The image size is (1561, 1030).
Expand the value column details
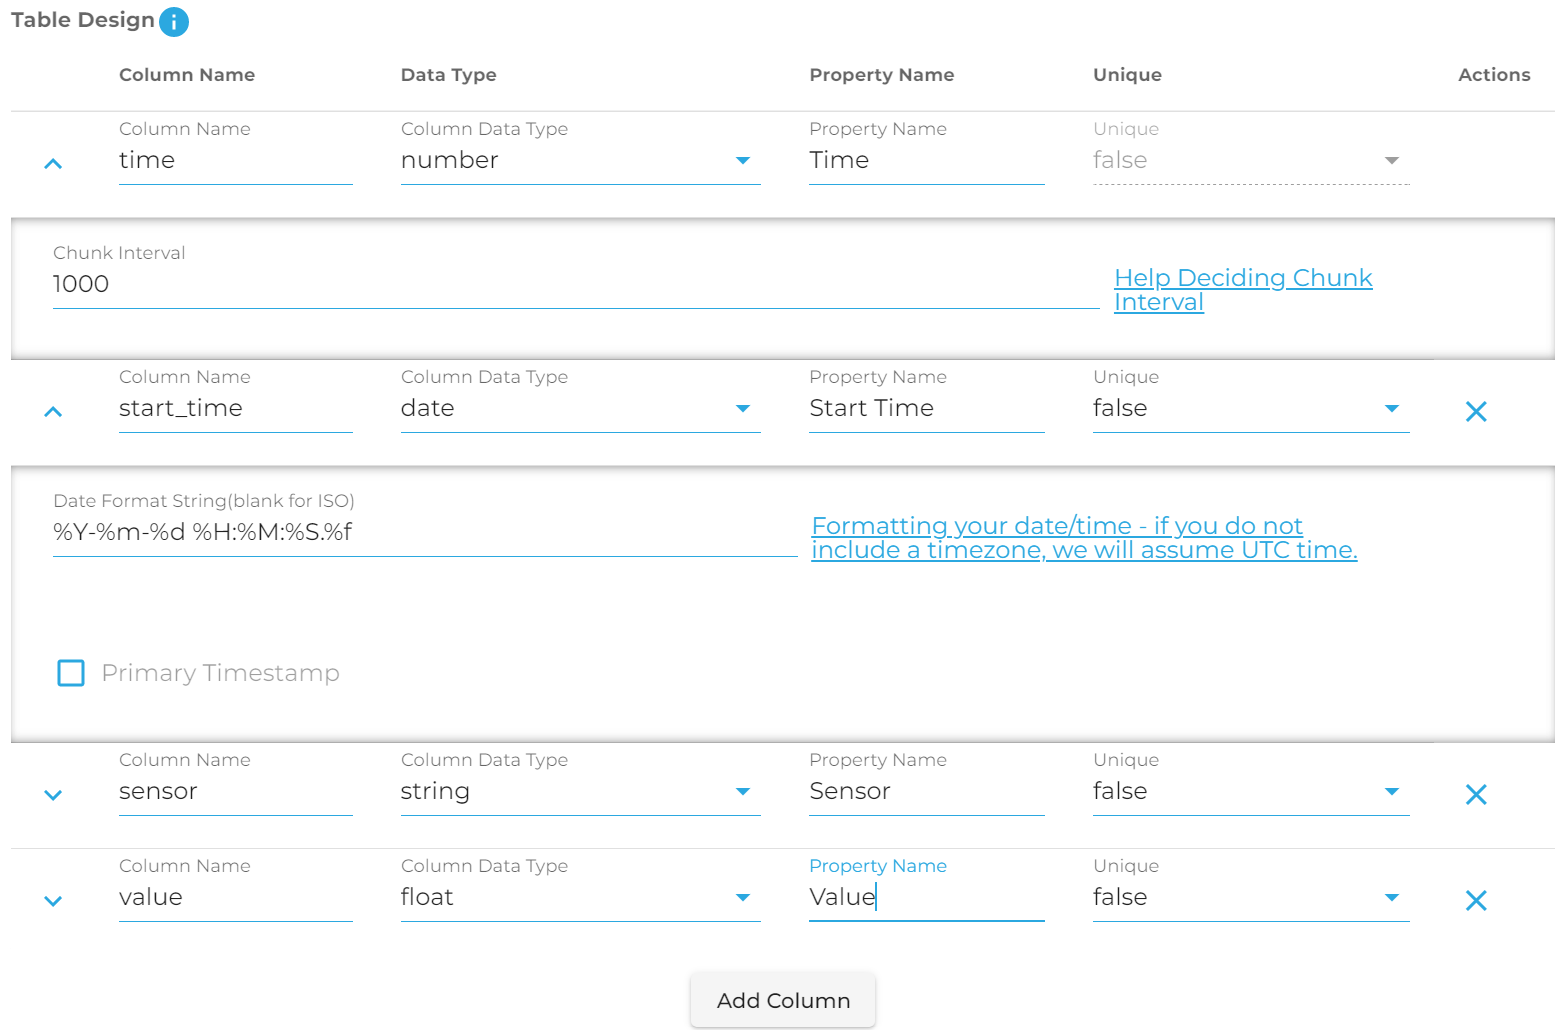click(54, 901)
